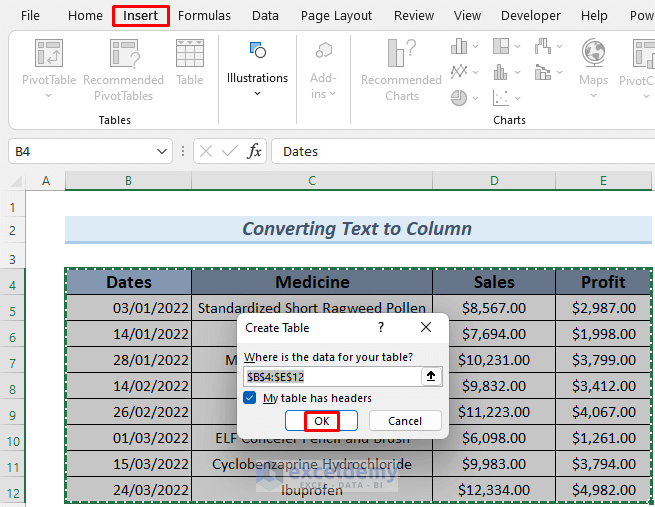Click the Select All corner triangle
The height and width of the screenshot is (507, 655).
pos(16,181)
